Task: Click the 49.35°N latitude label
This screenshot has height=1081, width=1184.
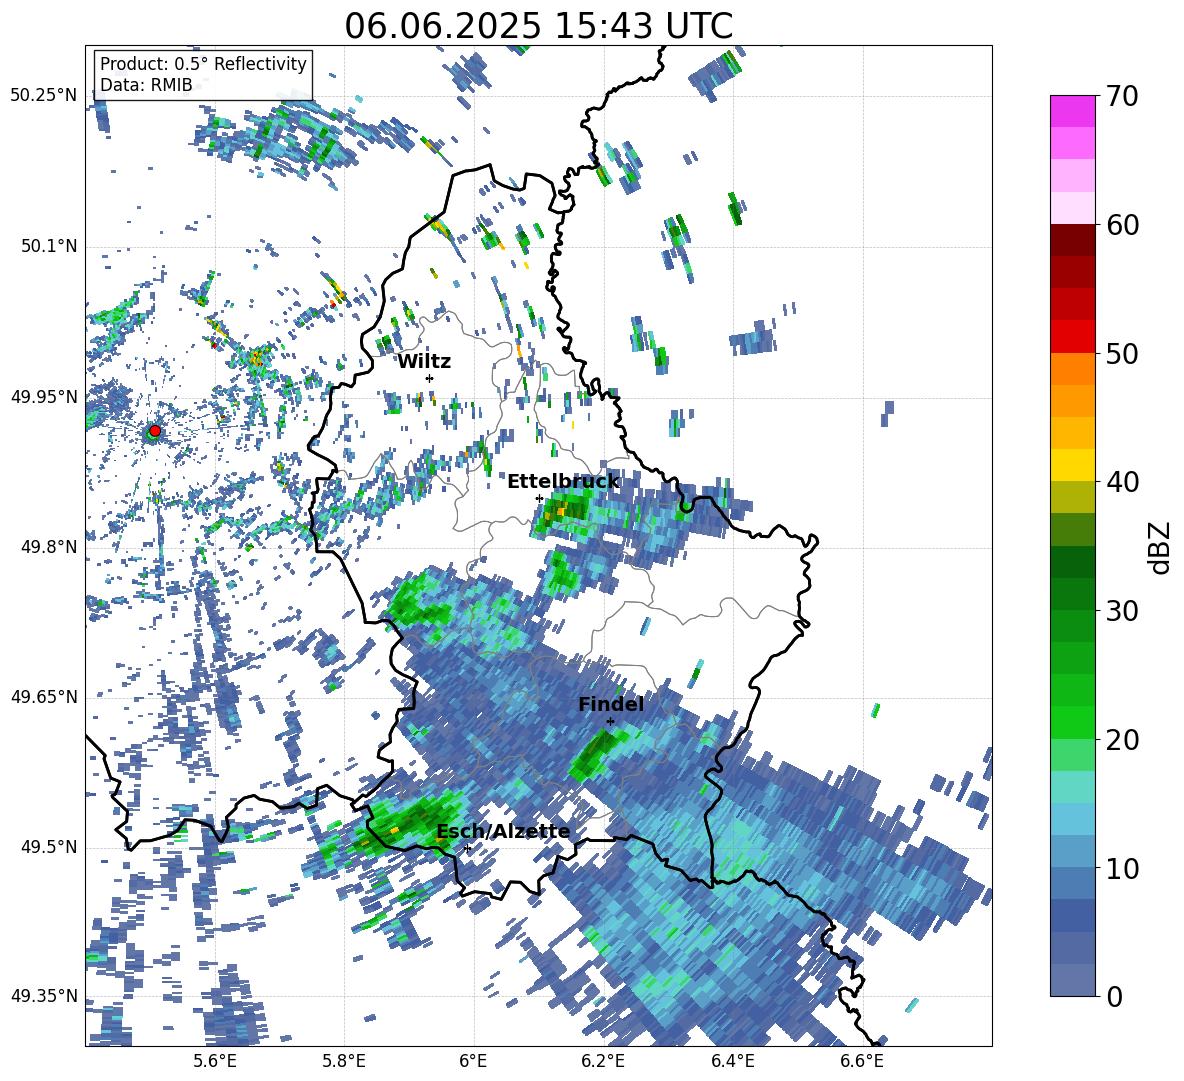Action: [43, 996]
